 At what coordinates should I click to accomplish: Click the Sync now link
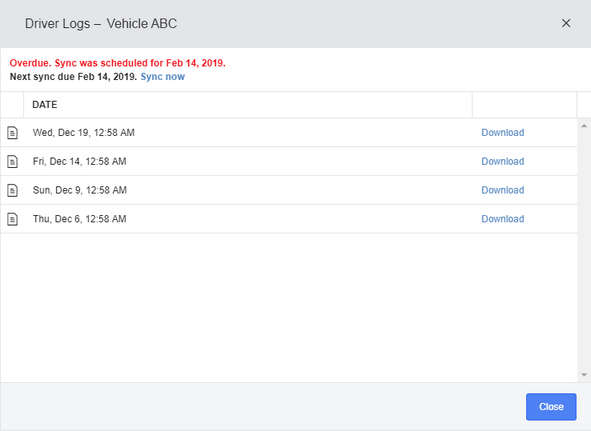click(162, 77)
